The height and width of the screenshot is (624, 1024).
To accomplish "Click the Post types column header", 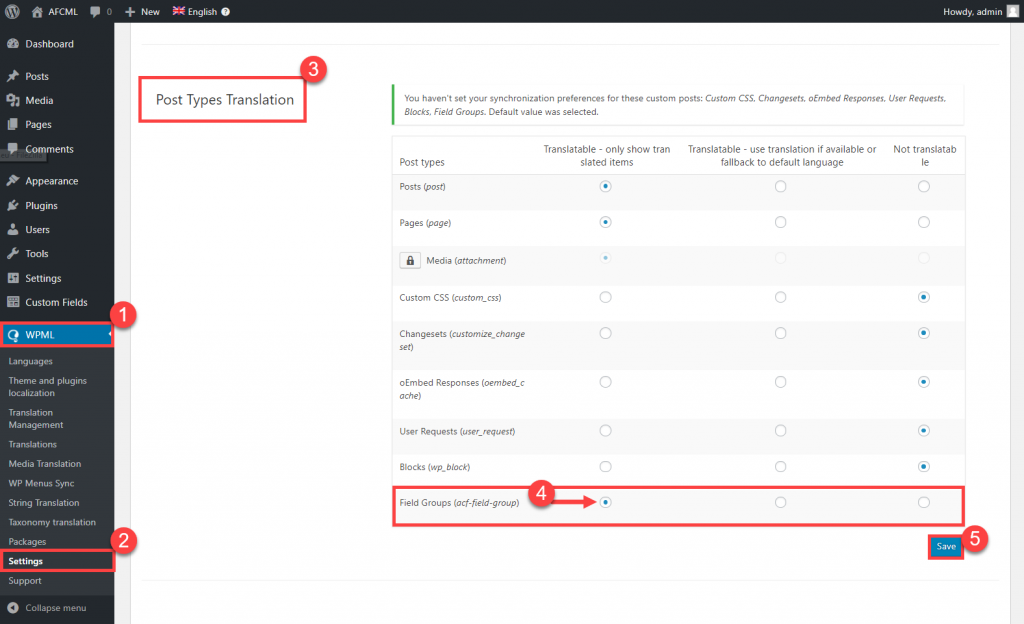I will click(422, 162).
